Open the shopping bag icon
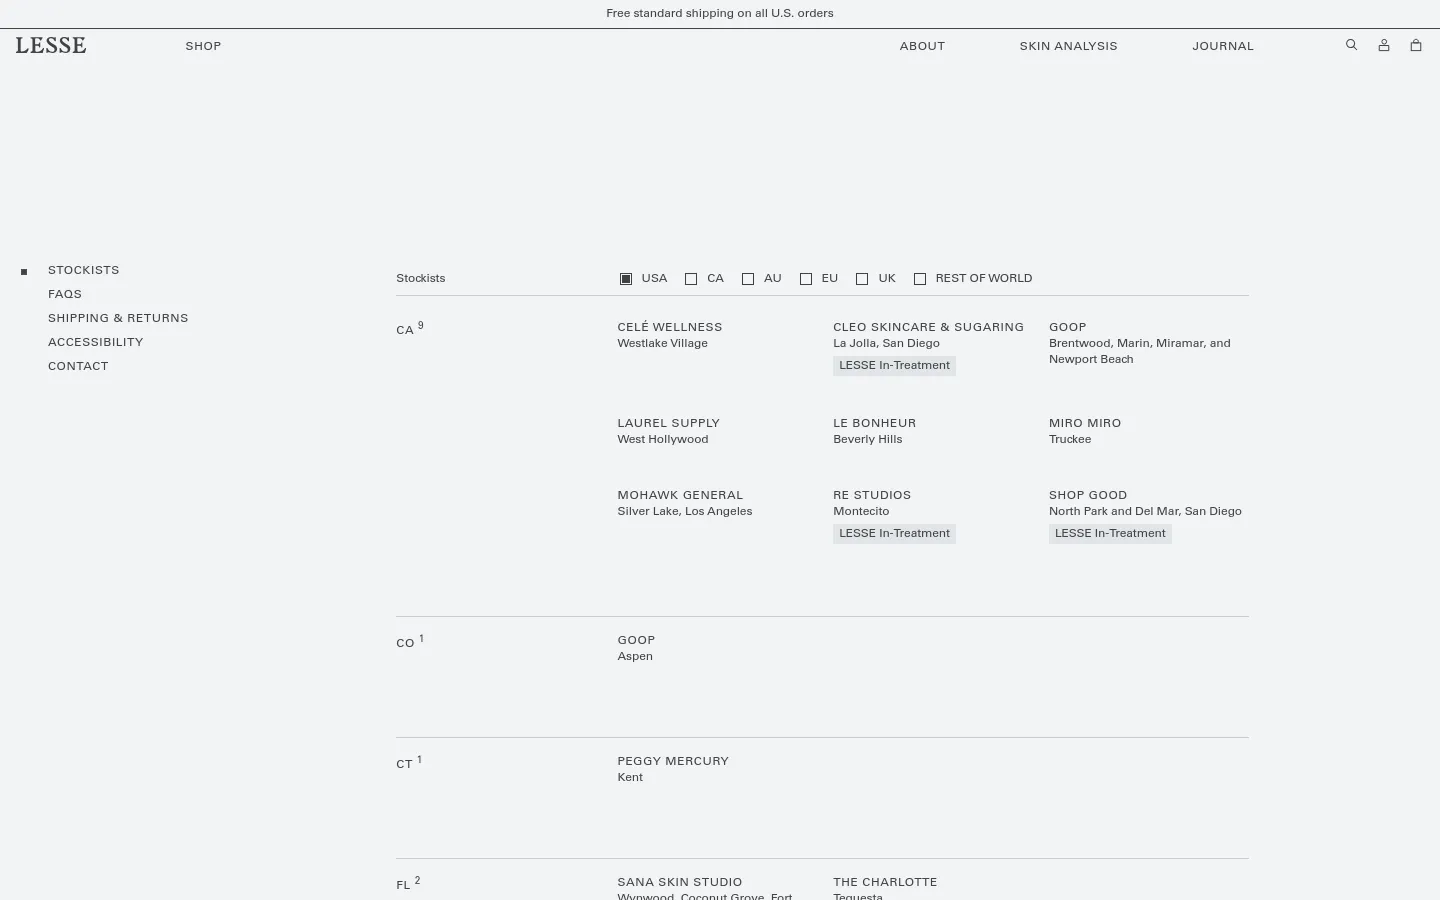The width and height of the screenshot is (1440, 900). 1416,45
